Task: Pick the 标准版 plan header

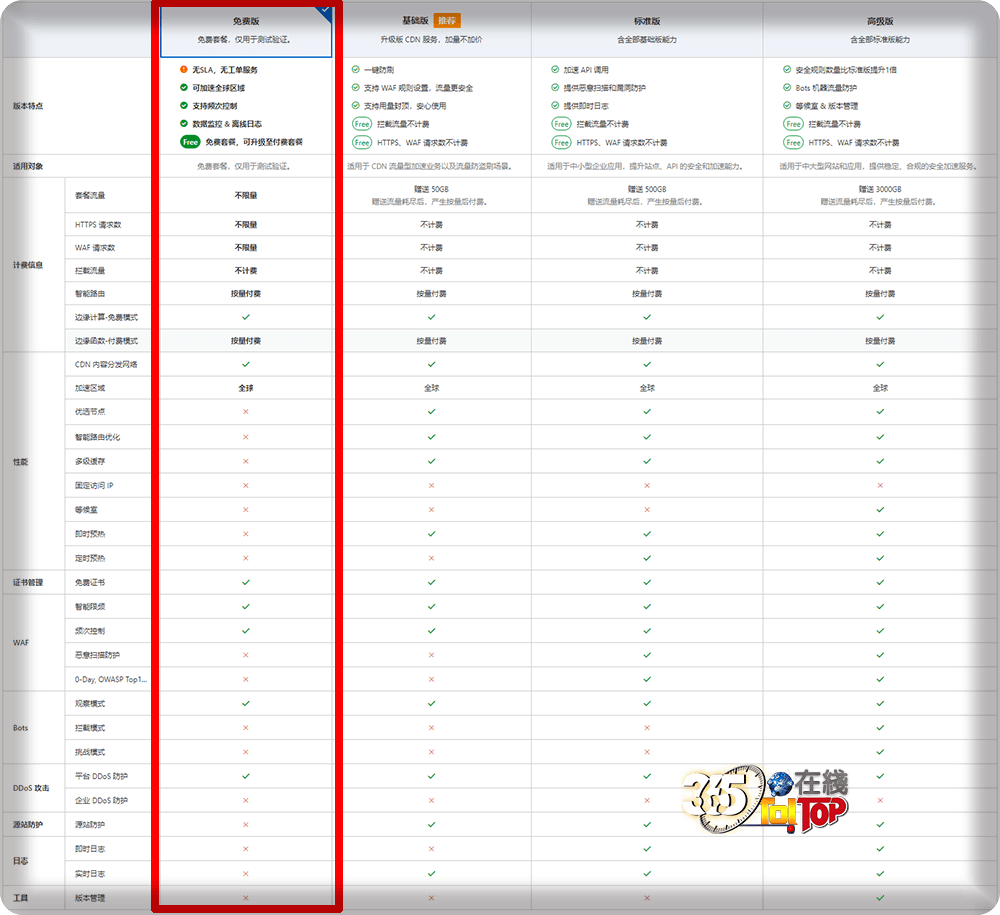Action: click(x=647, y=31)
